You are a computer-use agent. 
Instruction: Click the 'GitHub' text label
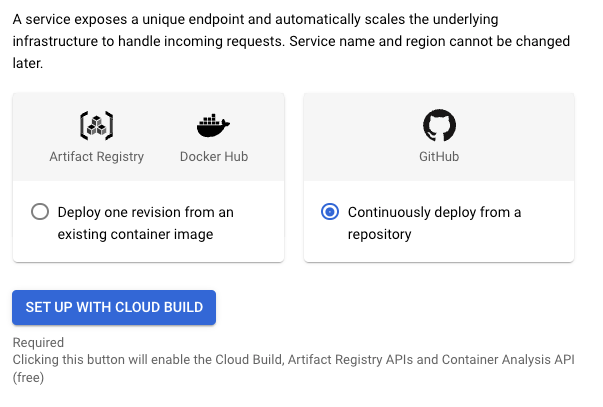pos(439,156)
